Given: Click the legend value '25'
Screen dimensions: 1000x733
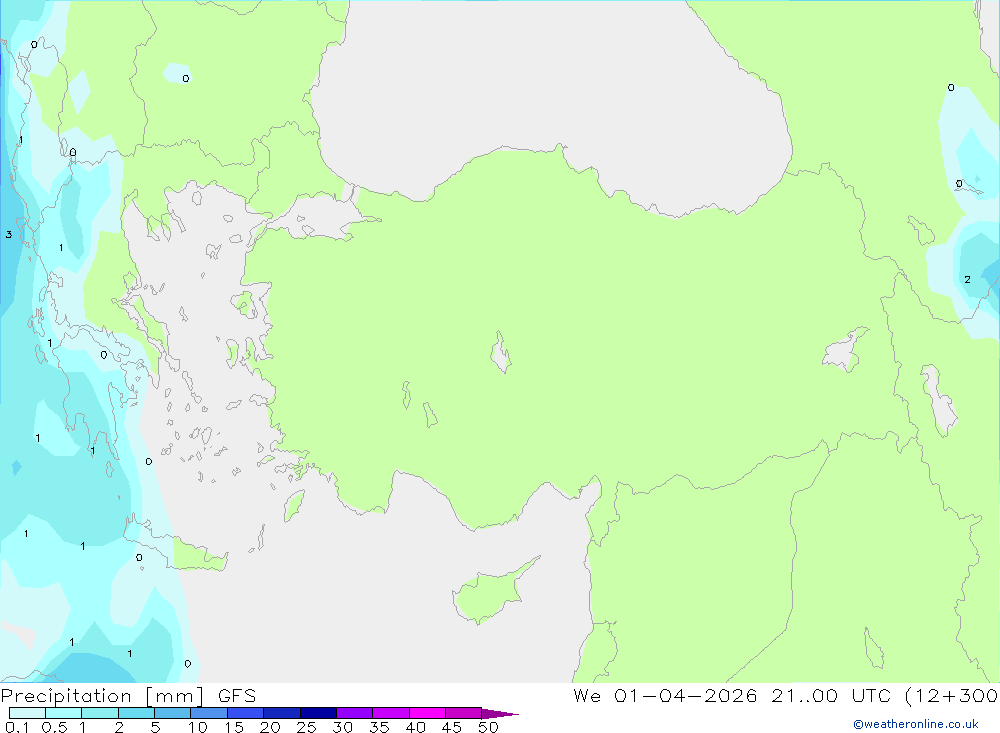Looking at the screenshot, I should 307,727.
